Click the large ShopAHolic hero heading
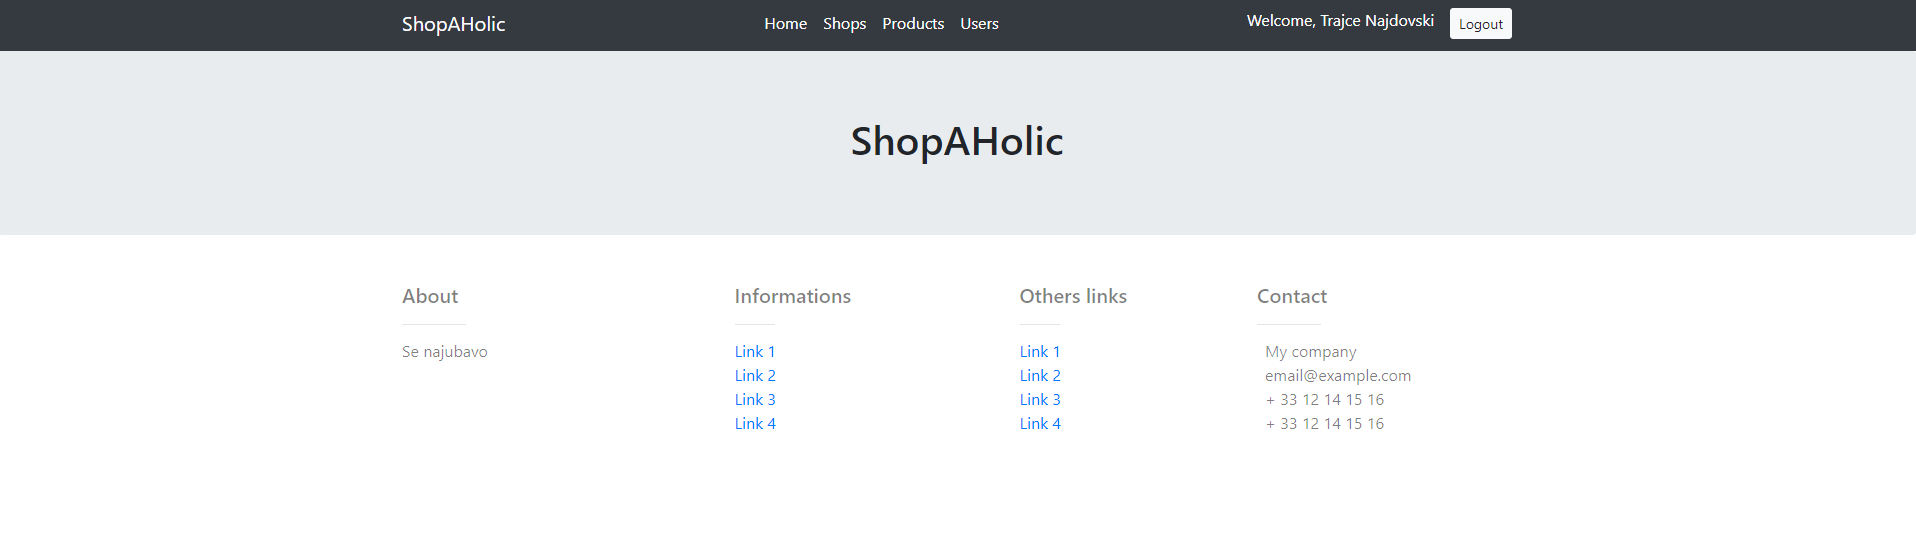1916x543 pixels. click(x=956, y=142)
